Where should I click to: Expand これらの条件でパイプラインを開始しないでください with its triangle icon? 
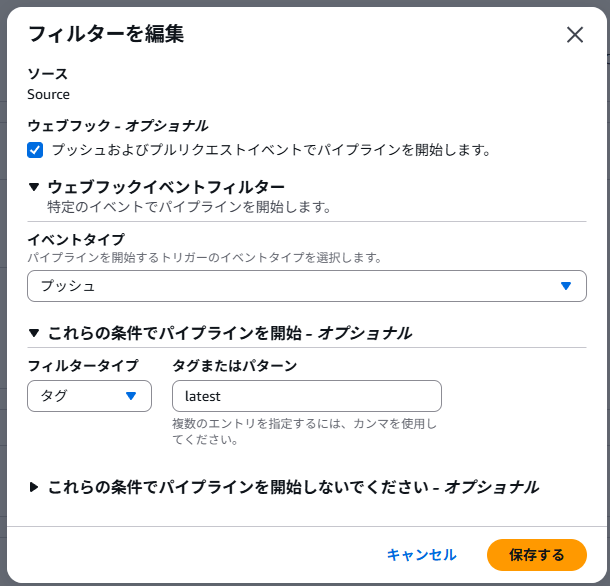pos(34,487)
